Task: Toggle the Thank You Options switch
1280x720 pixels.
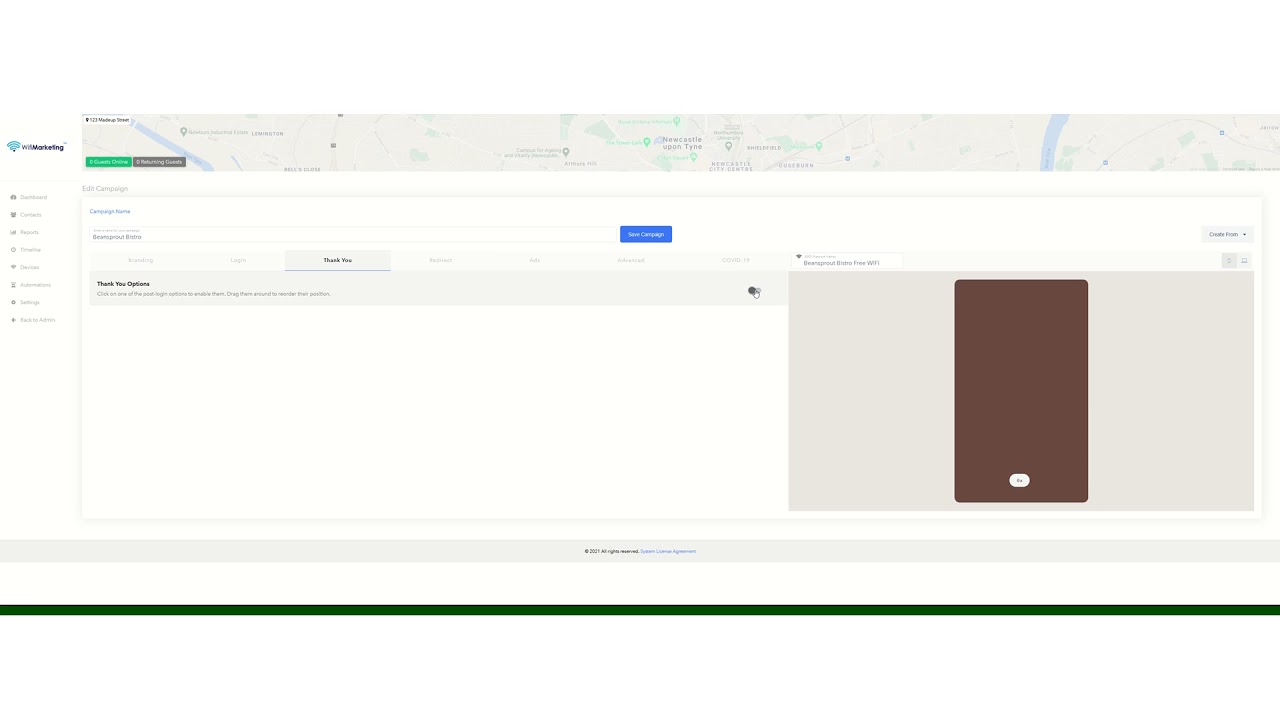Action: tap(754, 291)
